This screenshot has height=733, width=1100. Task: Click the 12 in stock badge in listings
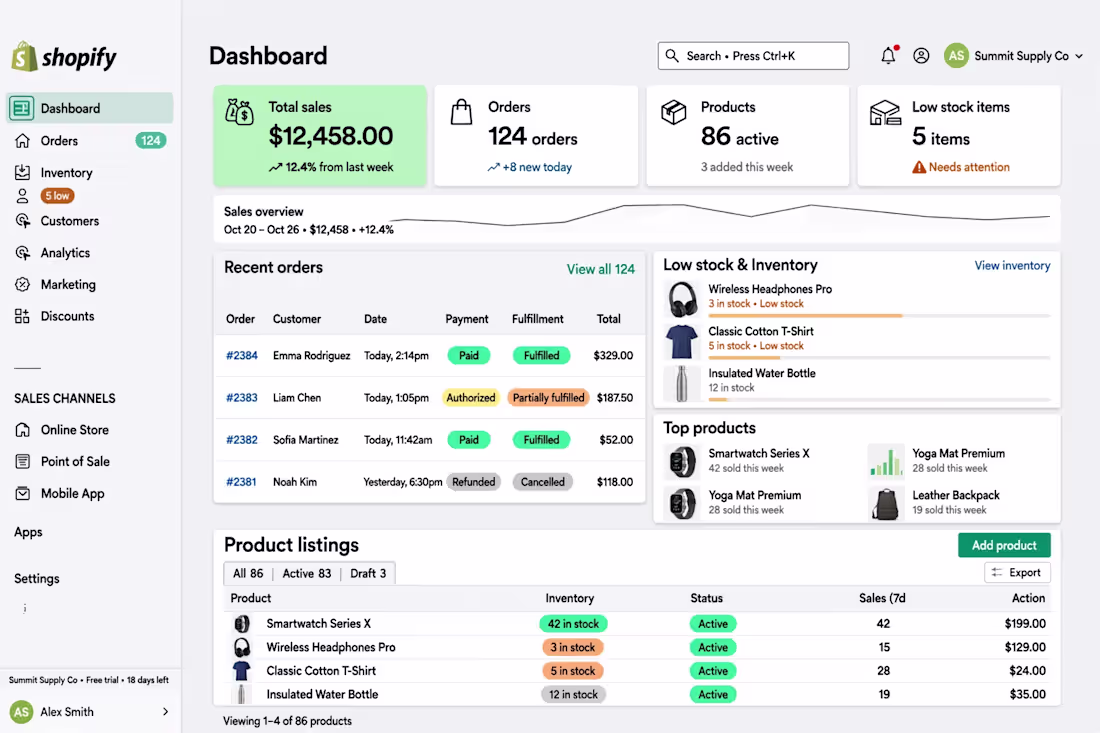point(573,694)
